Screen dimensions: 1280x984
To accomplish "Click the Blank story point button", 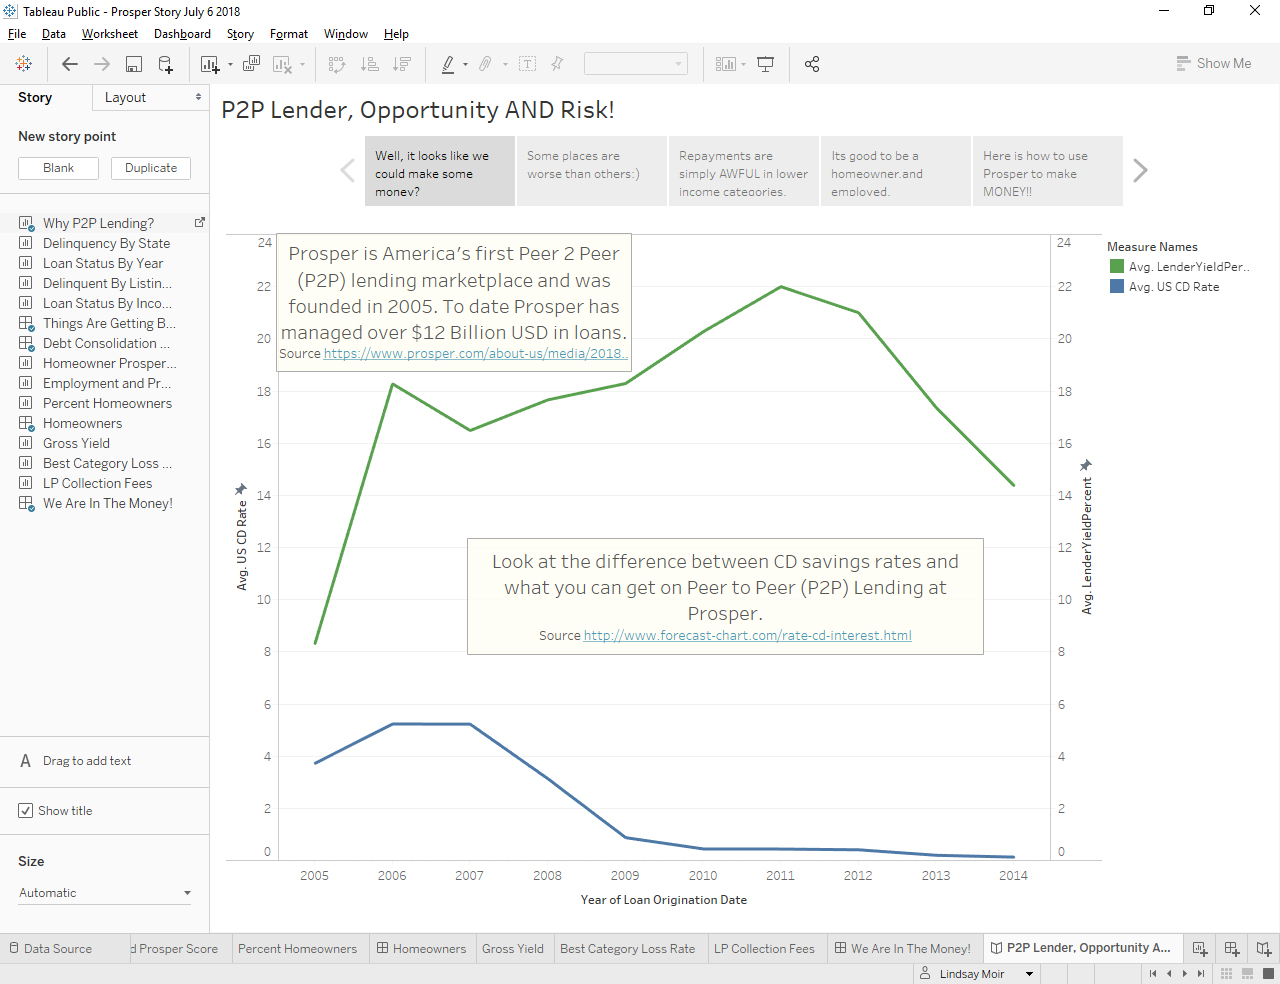I will click(x=58, y=168).
